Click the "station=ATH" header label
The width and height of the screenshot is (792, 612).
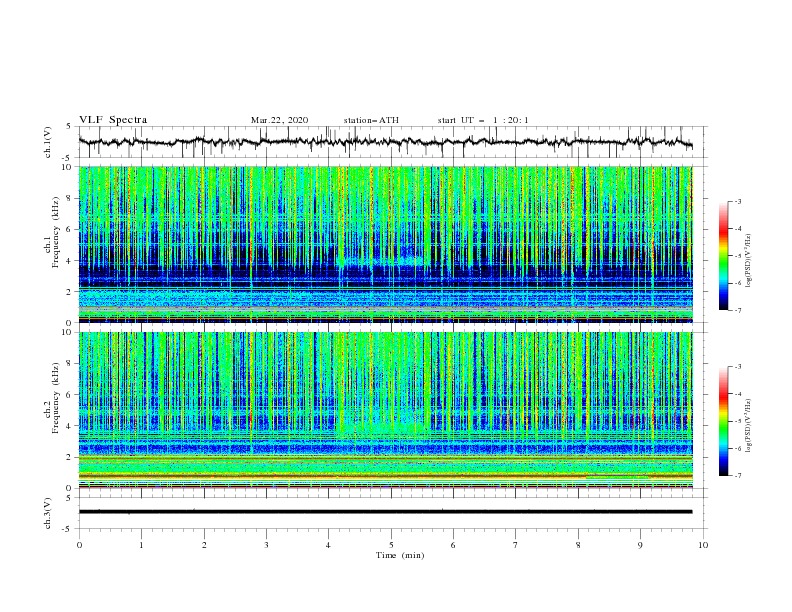pyautogui.click(x=371, y=120)
